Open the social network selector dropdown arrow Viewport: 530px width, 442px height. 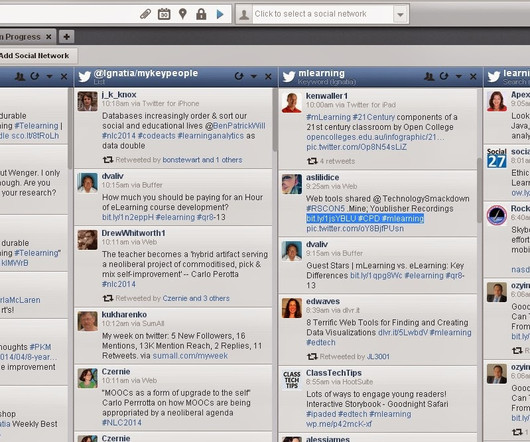tap(400, 15)
